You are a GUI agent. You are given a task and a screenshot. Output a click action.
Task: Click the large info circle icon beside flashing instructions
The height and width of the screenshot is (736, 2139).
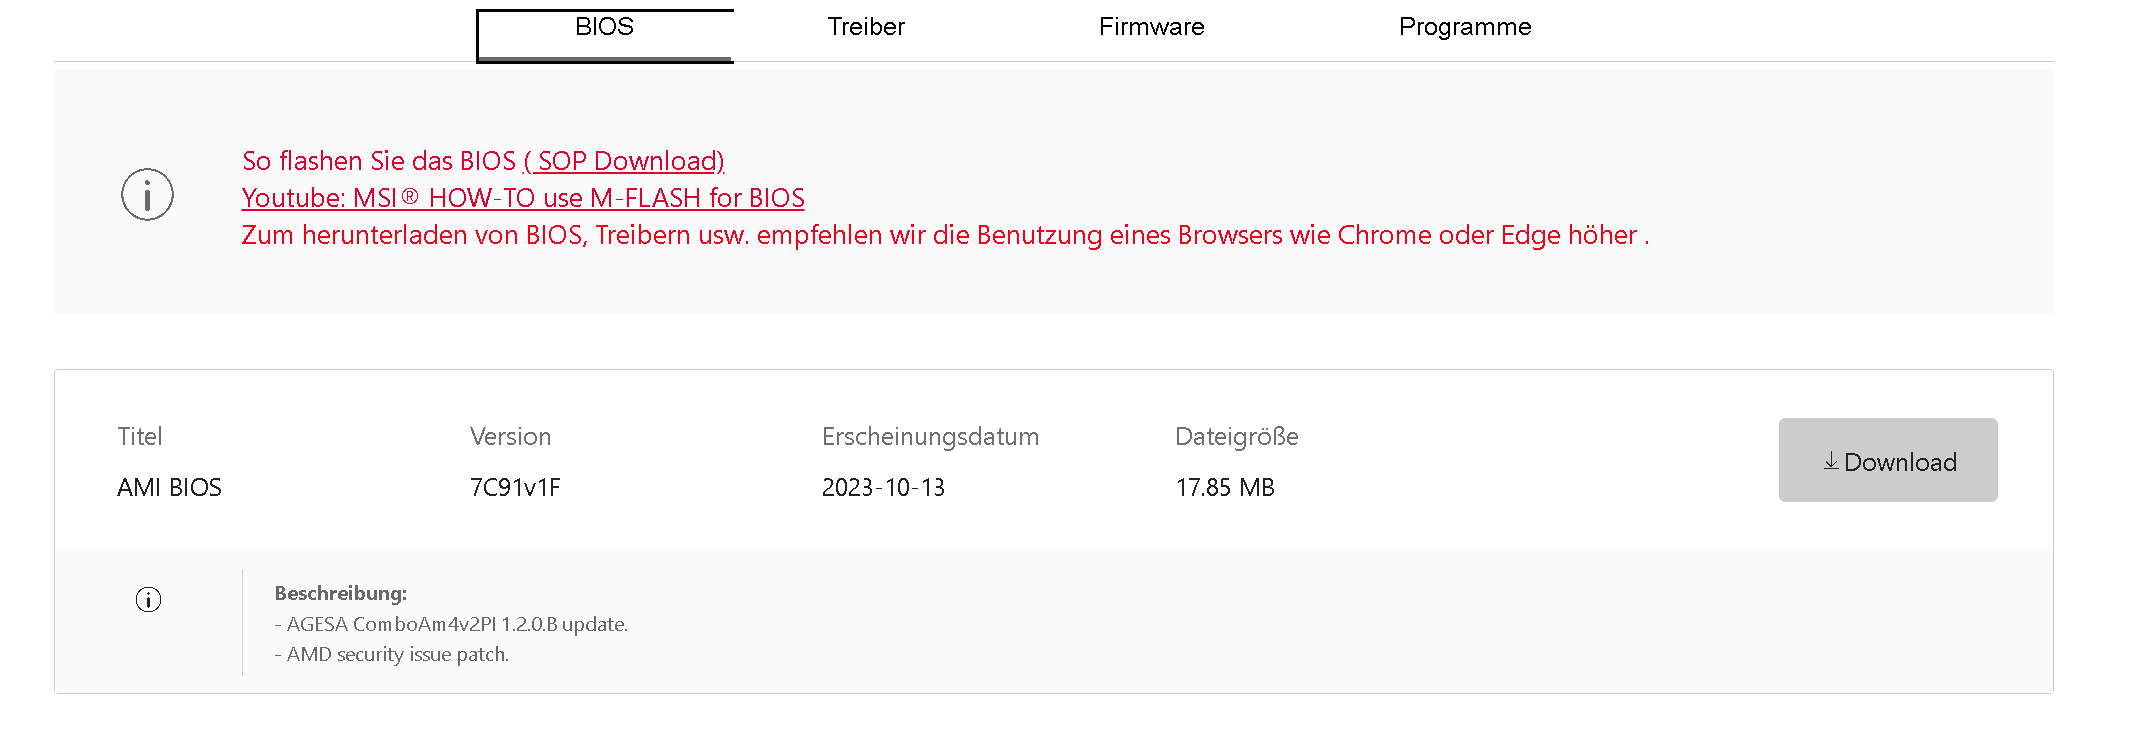tap(147, 194)
